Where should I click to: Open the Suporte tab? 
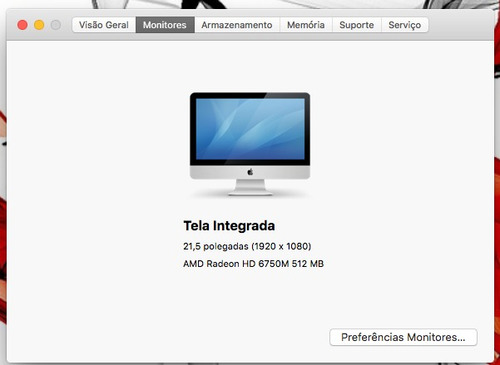357,25
